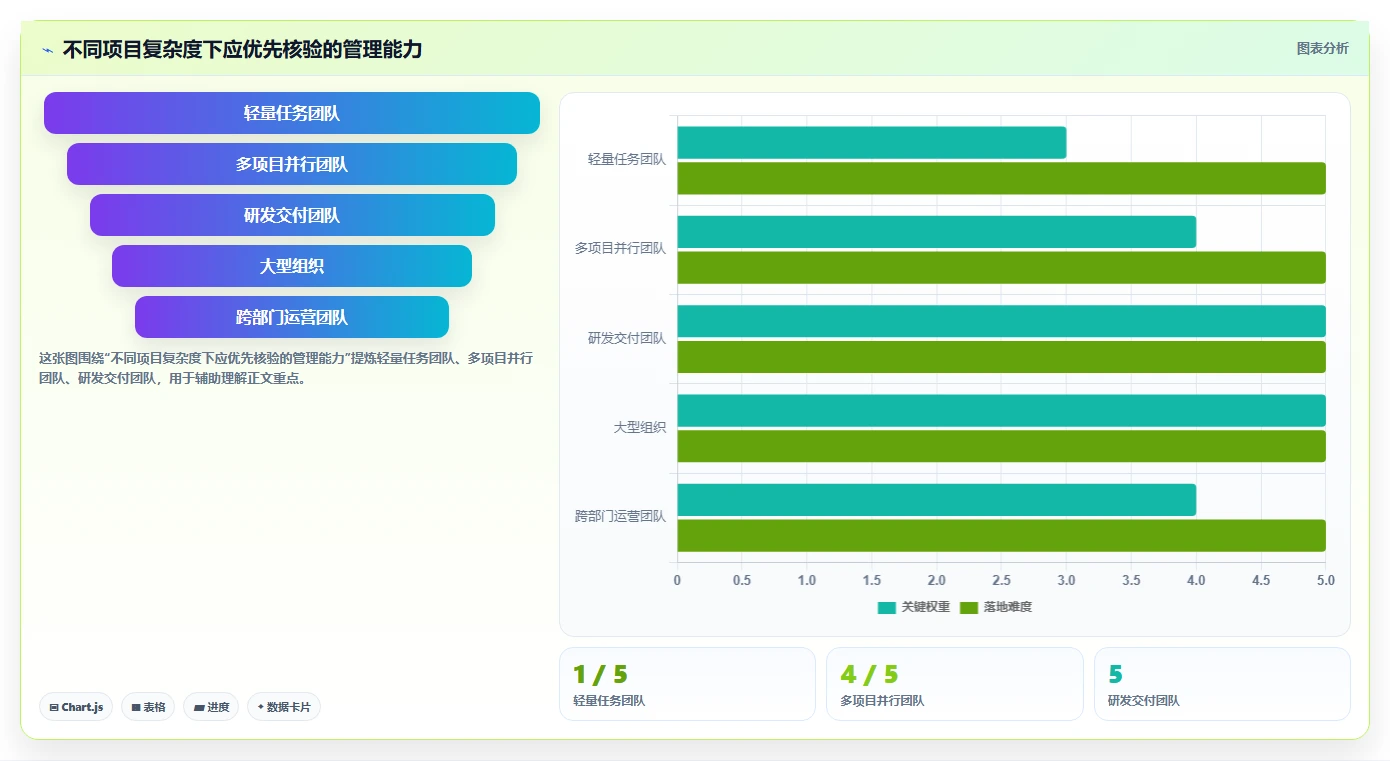Click the 大型组织 y-axis label
Screen dimensions: 1390x761
(640, 427)
